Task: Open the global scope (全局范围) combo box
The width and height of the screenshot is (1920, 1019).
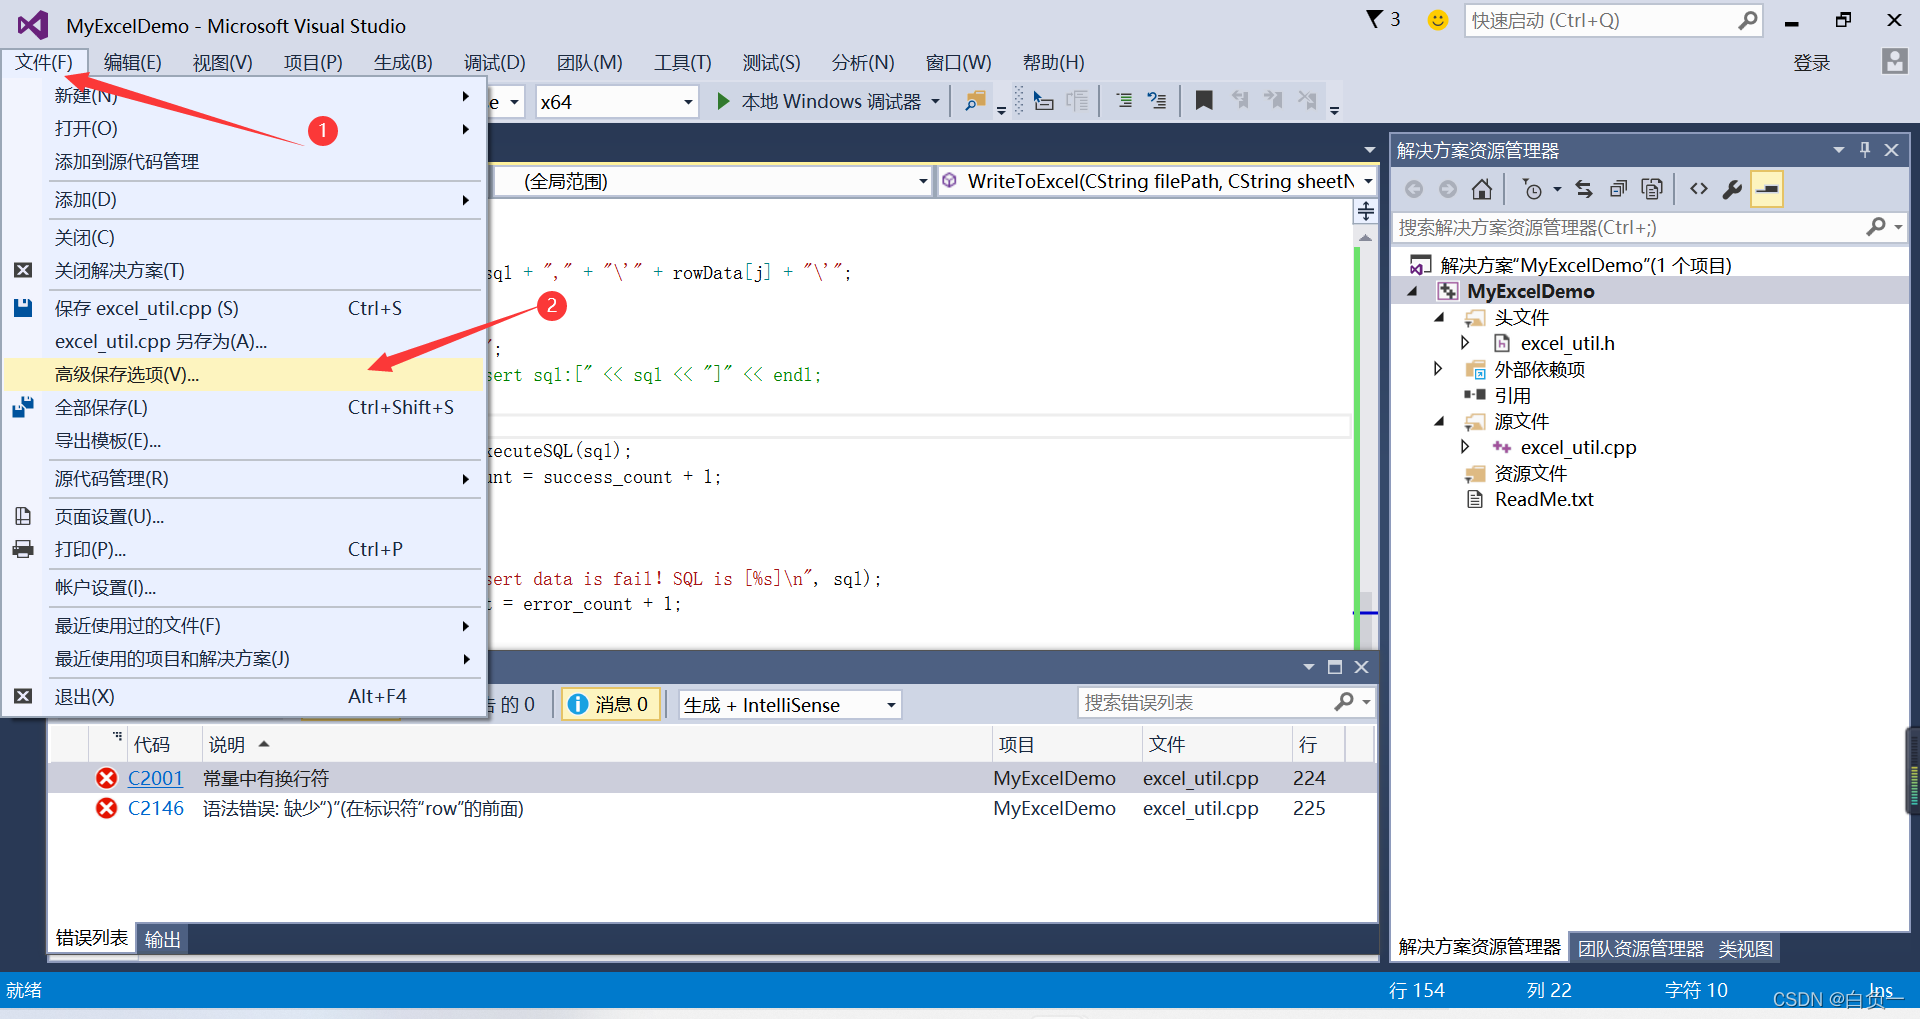Action: [x=712, y=181]
